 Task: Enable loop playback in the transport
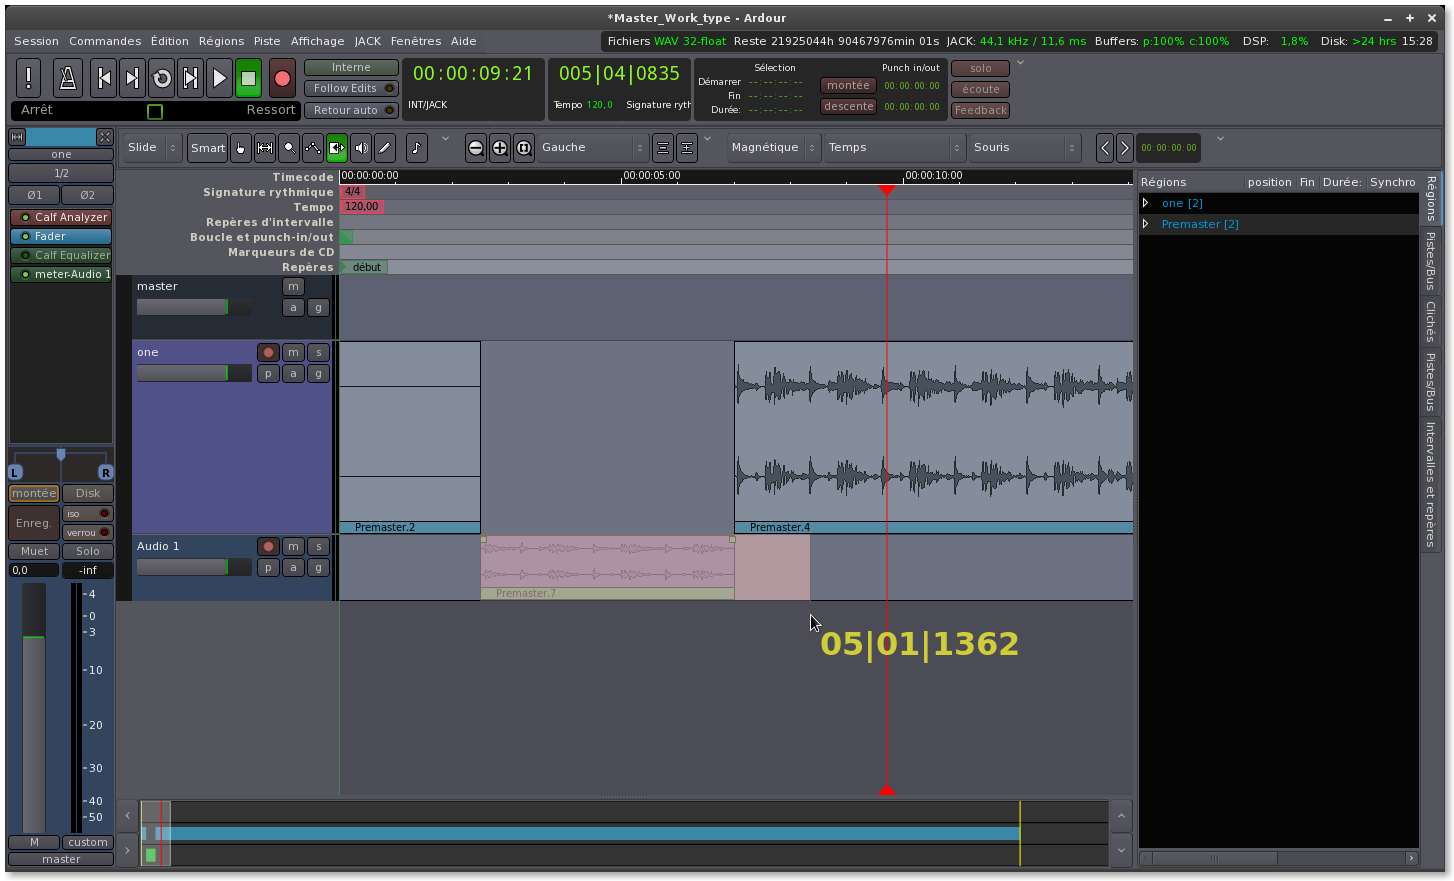pos(162,78)
